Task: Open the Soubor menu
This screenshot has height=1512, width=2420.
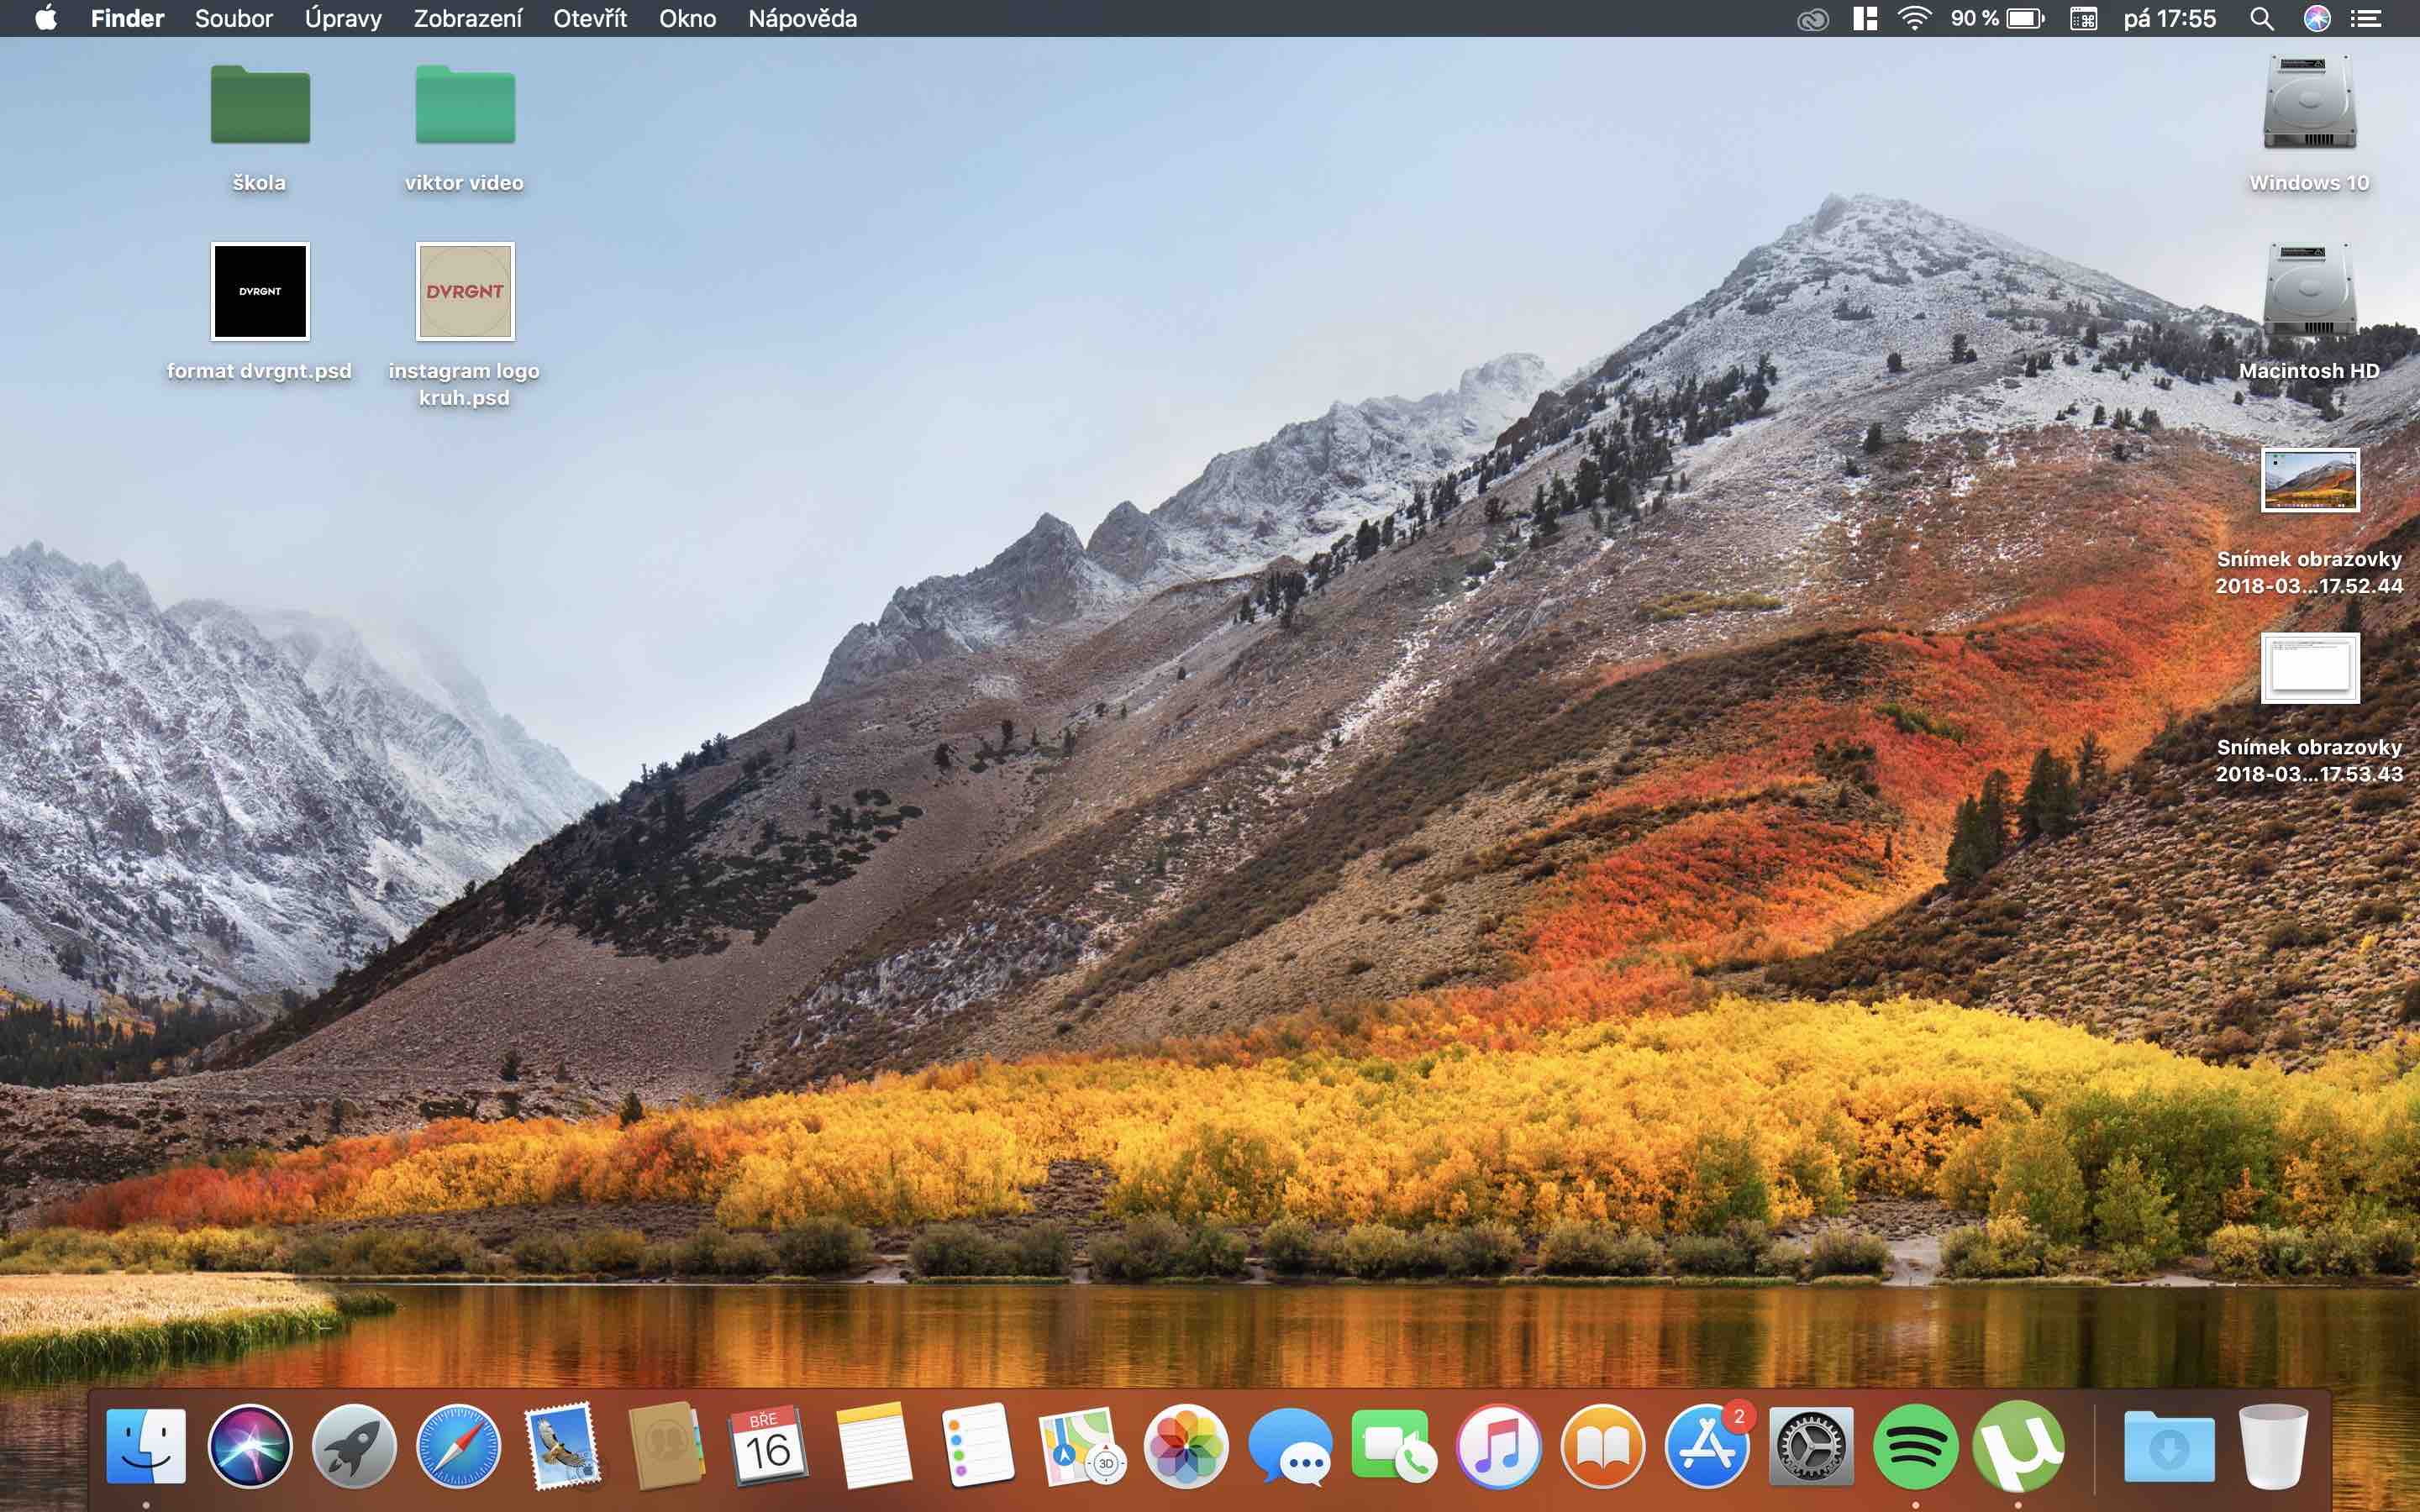Action: coord(233,18)
